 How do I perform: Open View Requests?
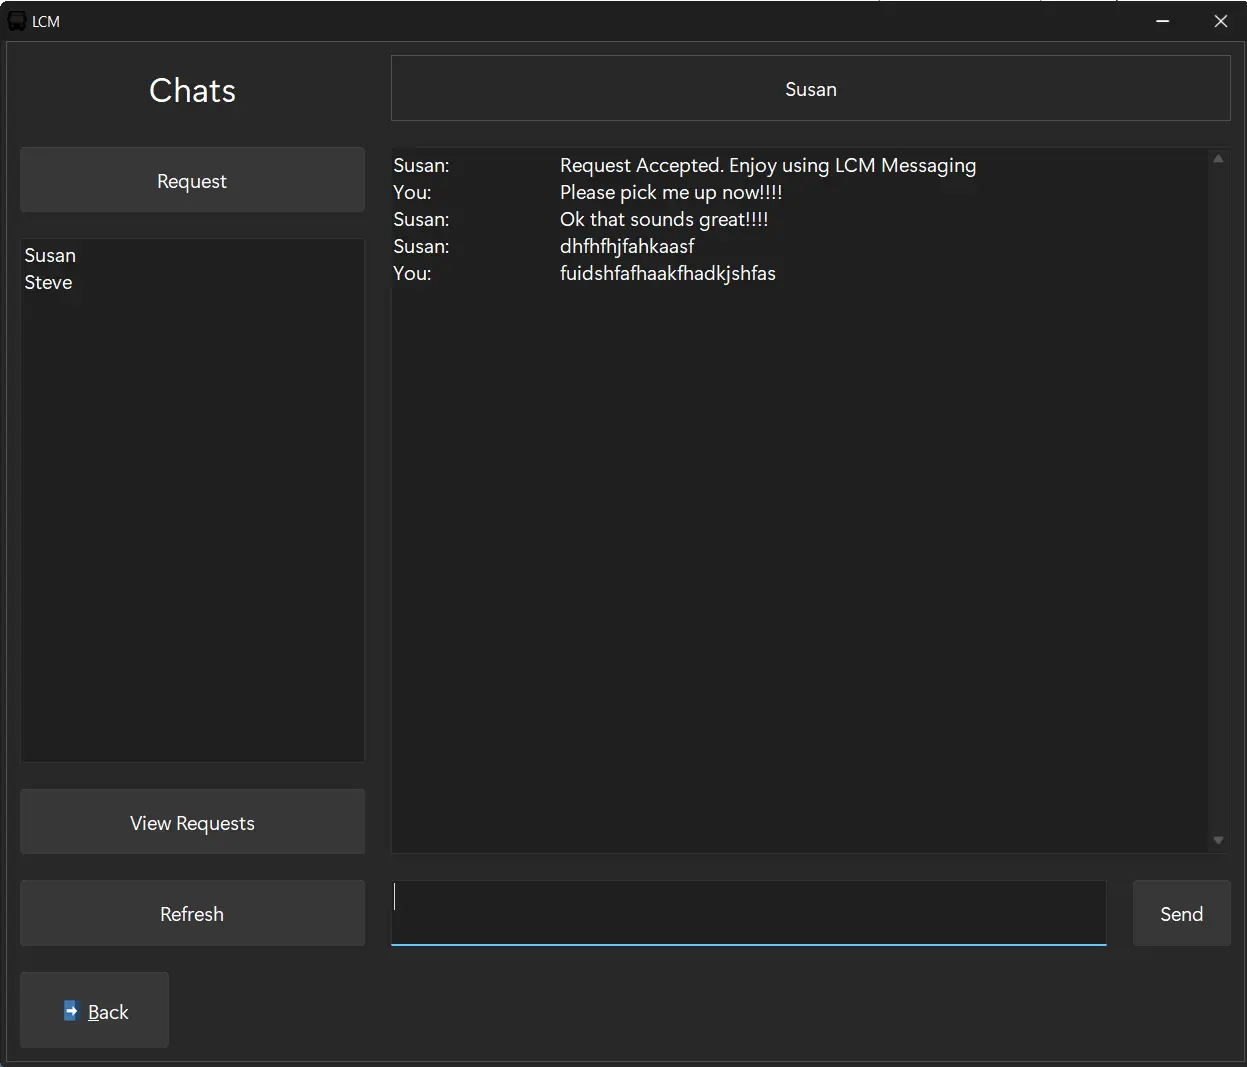pyautogui.click(x=192, y=823)
